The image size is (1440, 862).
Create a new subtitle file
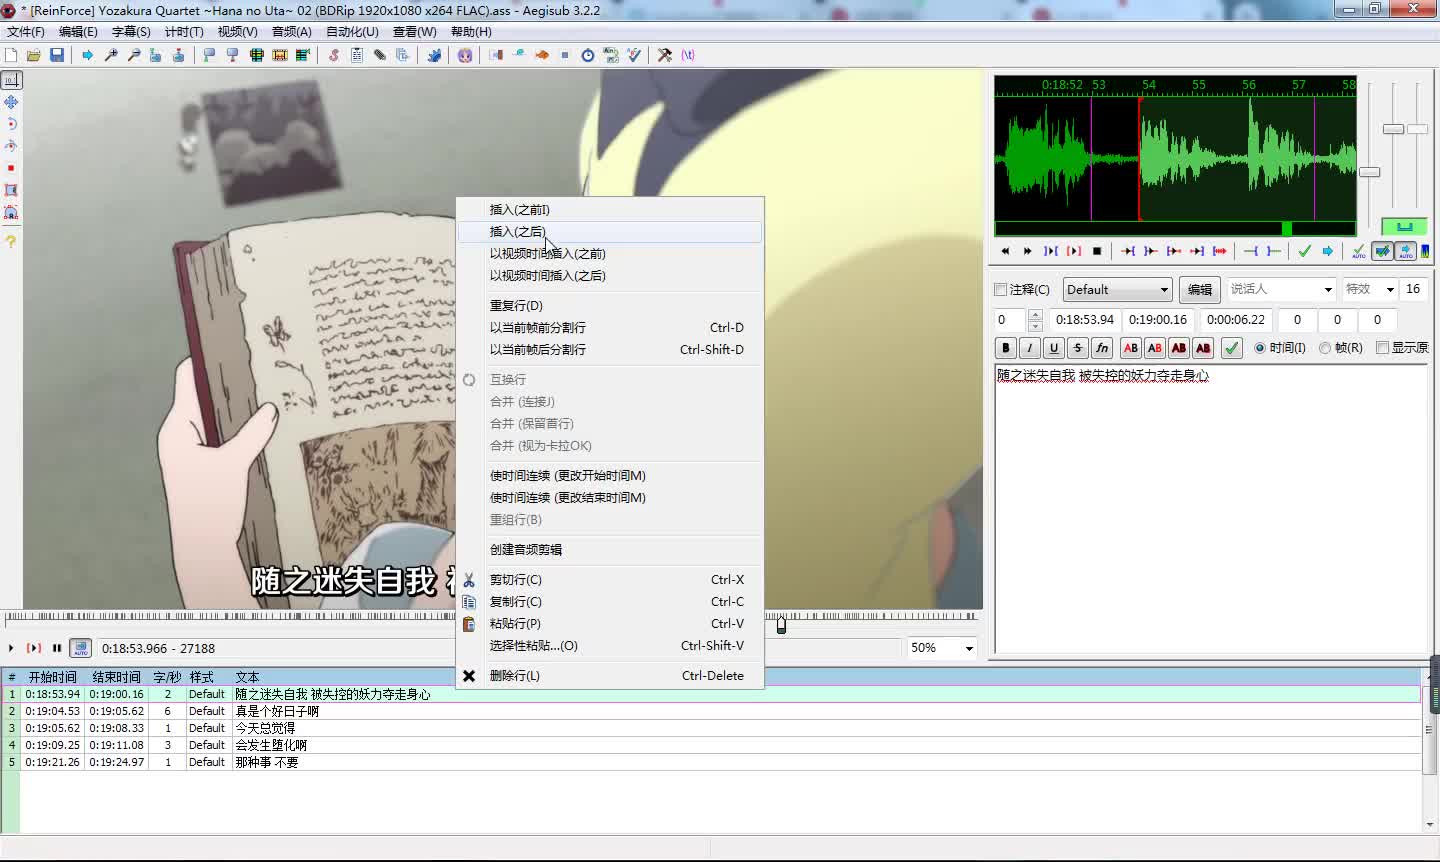(11, 55)
